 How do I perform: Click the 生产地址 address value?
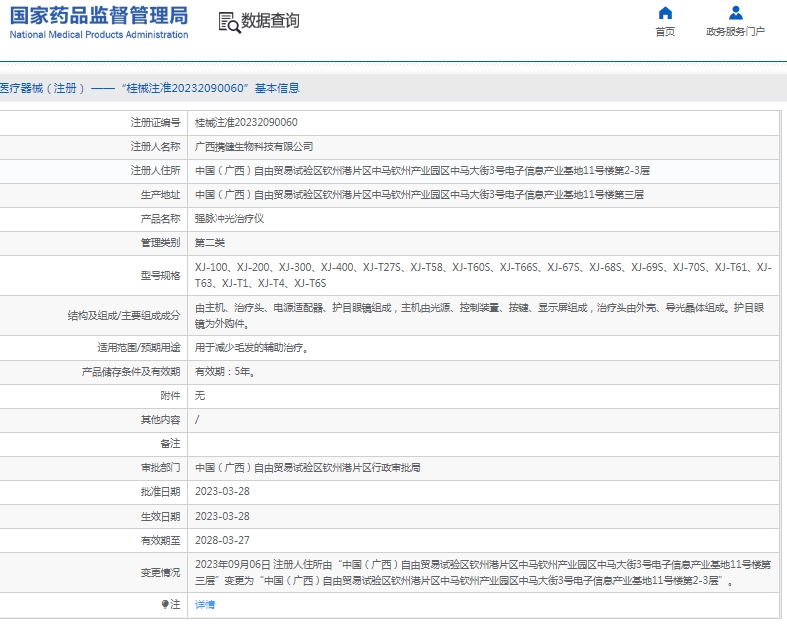click(419, 195)
